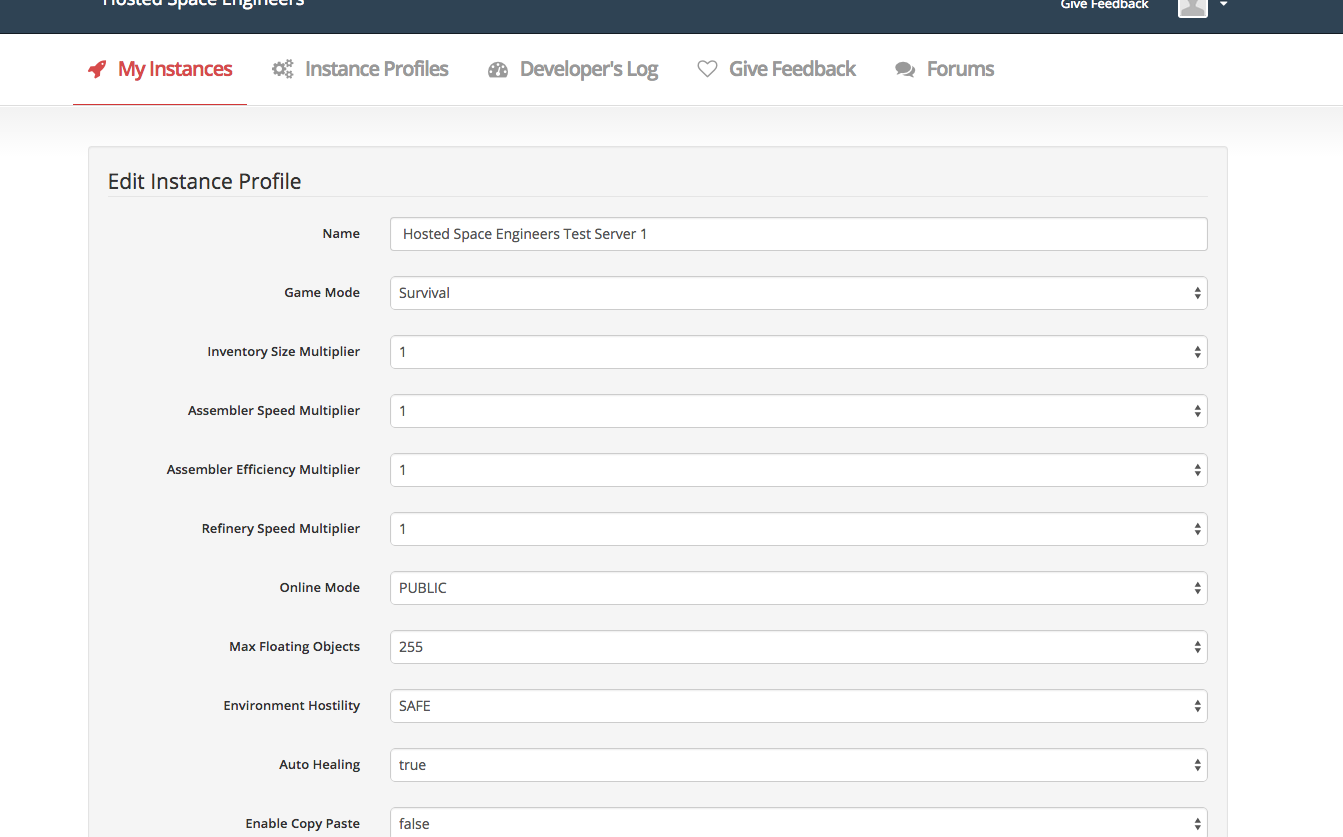Click the Name field label
Viewport: 1343px width, 837px height.
(341, 233)
